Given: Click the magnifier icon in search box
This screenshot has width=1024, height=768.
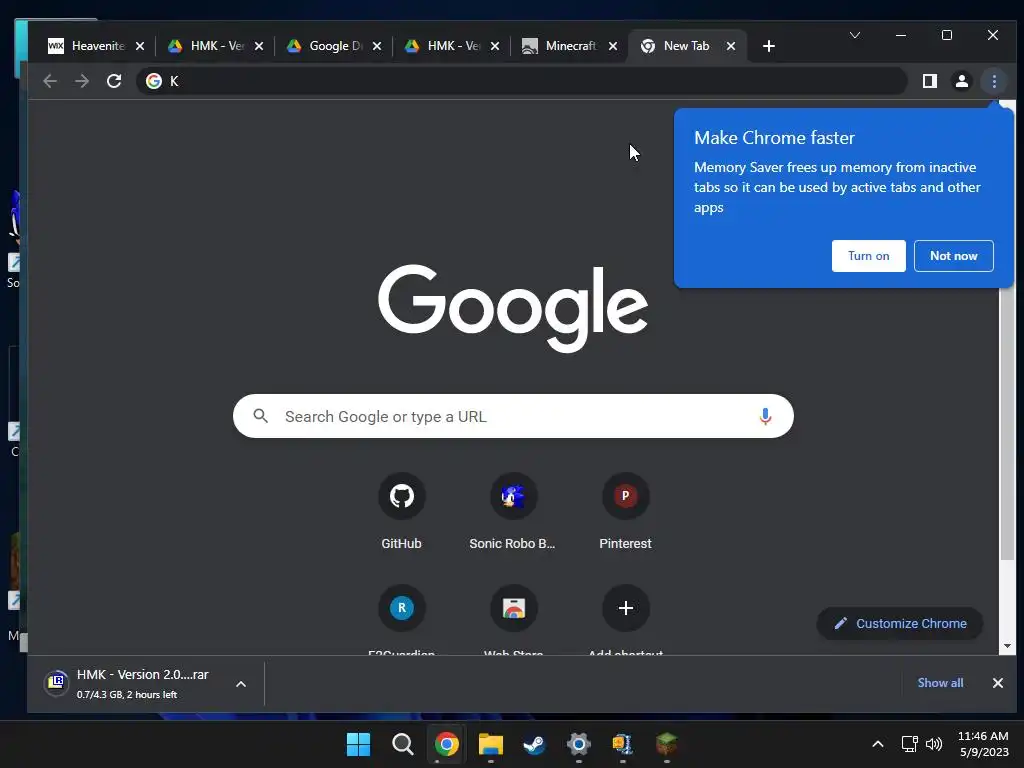Looking at the screenshot, I should (x=261, y=416).
